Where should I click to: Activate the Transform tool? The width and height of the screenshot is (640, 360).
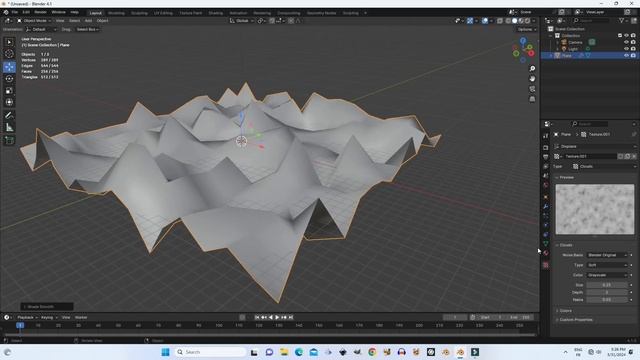click(9, 102)
